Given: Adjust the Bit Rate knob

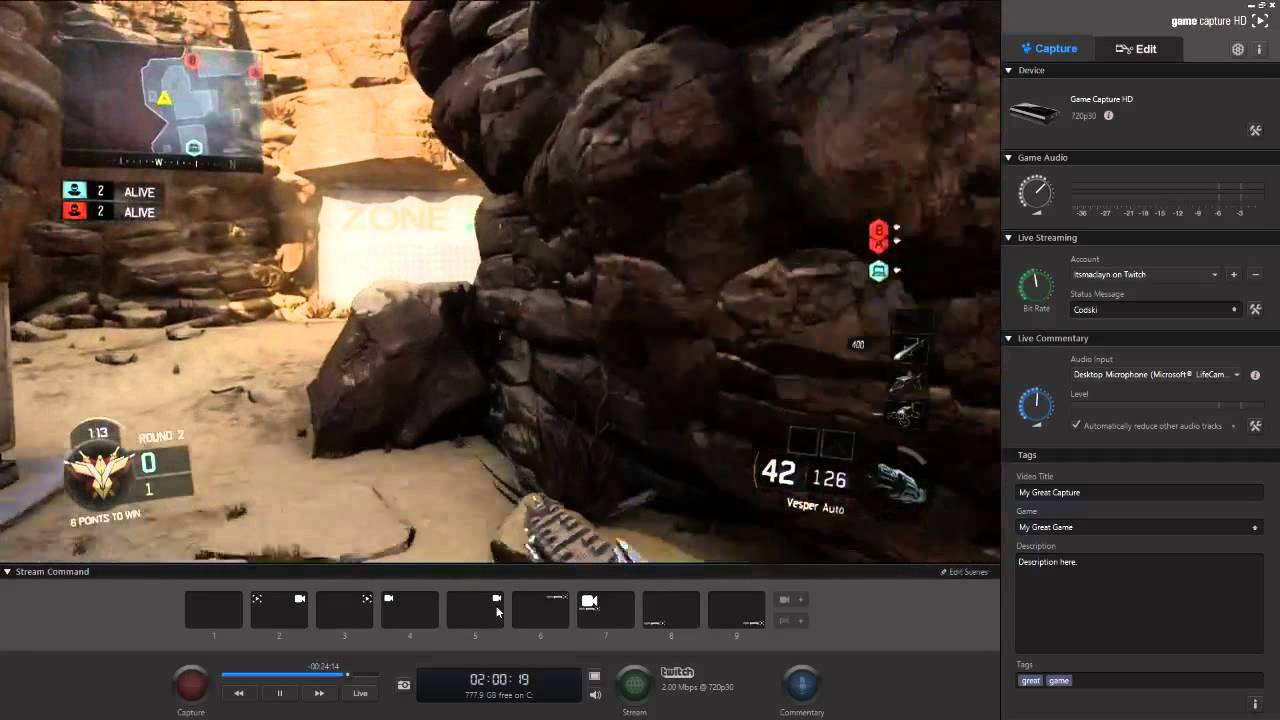Looking at the screenshot, I should 1036,286.
